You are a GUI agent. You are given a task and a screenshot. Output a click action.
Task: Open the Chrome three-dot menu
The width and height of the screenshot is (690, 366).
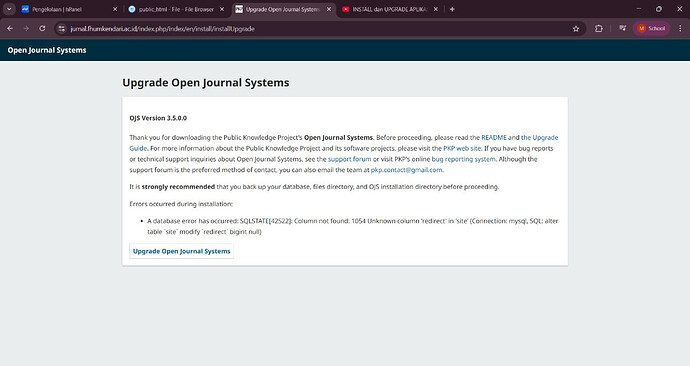pyautogui.click(x=680, y=29)
